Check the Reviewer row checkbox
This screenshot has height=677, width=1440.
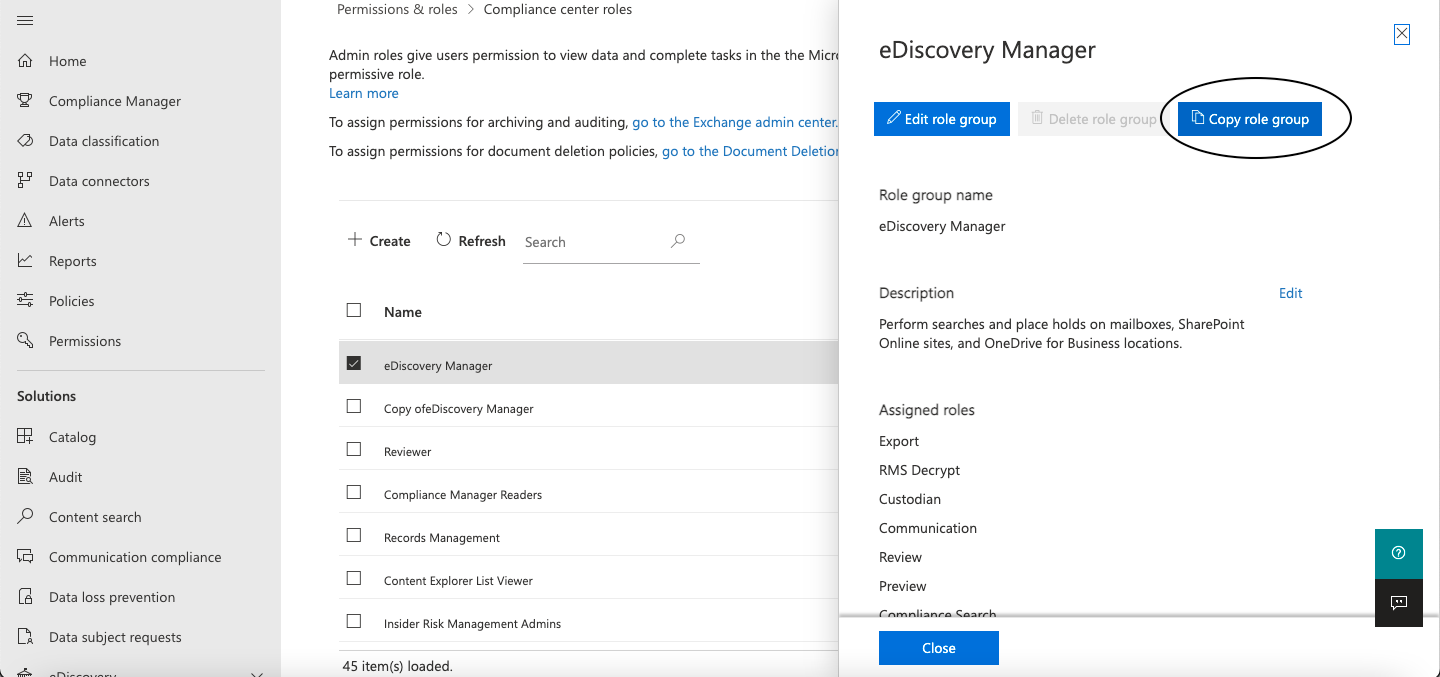(354, 449)
